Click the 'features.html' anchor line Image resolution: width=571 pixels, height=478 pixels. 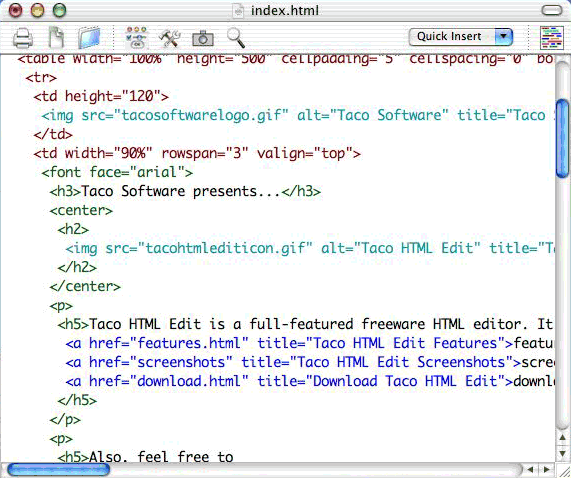click(x=310, y=343)
